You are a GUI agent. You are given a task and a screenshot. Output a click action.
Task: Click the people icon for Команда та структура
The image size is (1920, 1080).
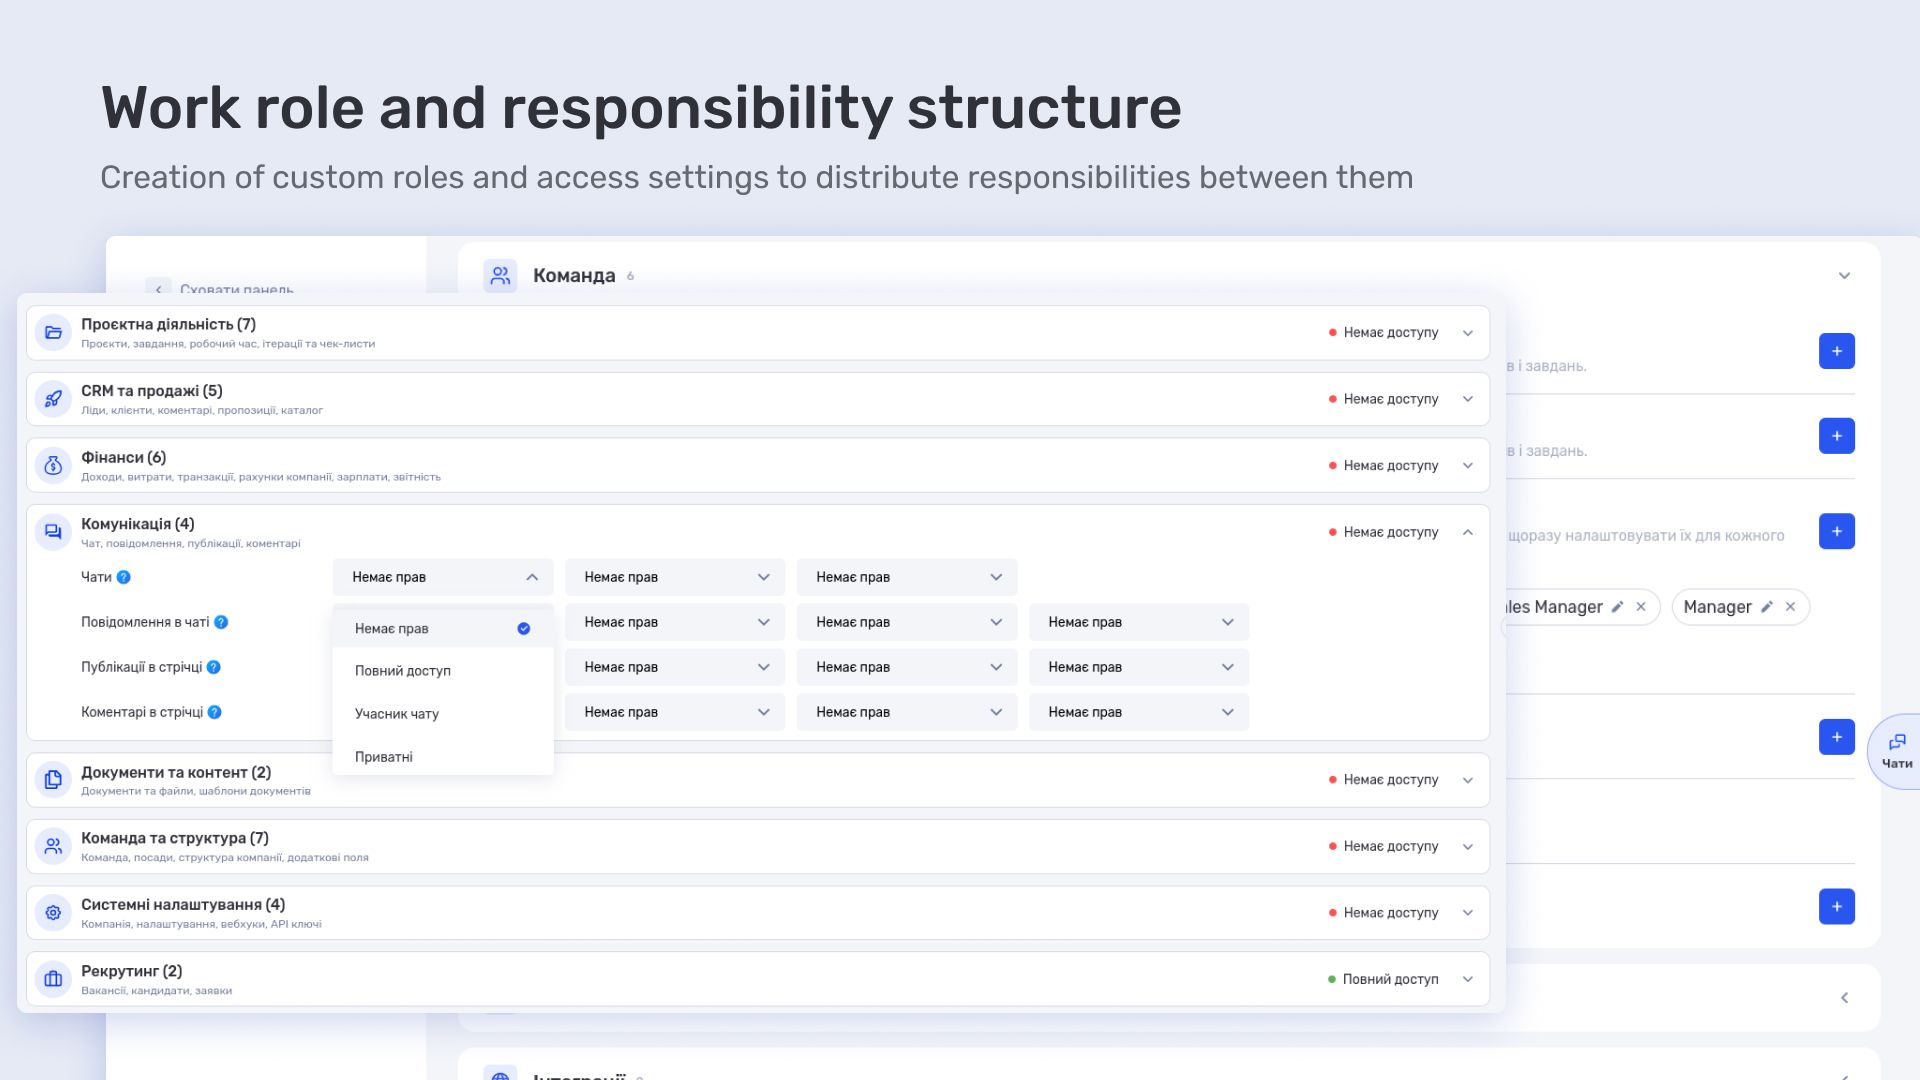tap(53, 846)
